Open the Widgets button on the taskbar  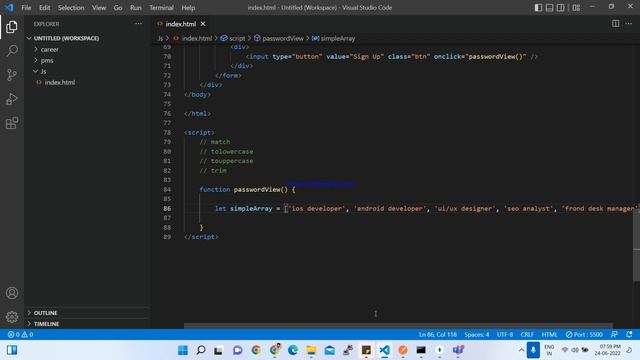(x=12, y=350)
